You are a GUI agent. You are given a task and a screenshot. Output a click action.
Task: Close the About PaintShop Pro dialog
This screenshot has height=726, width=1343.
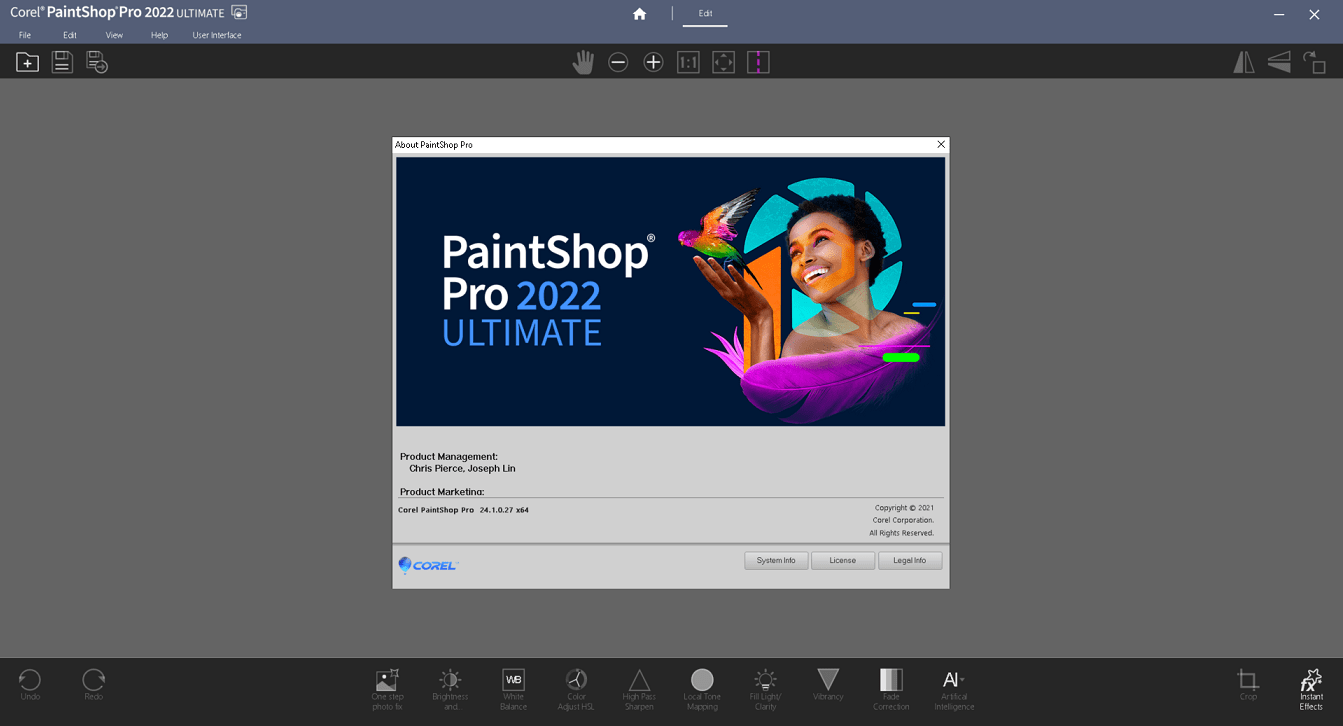941,145
